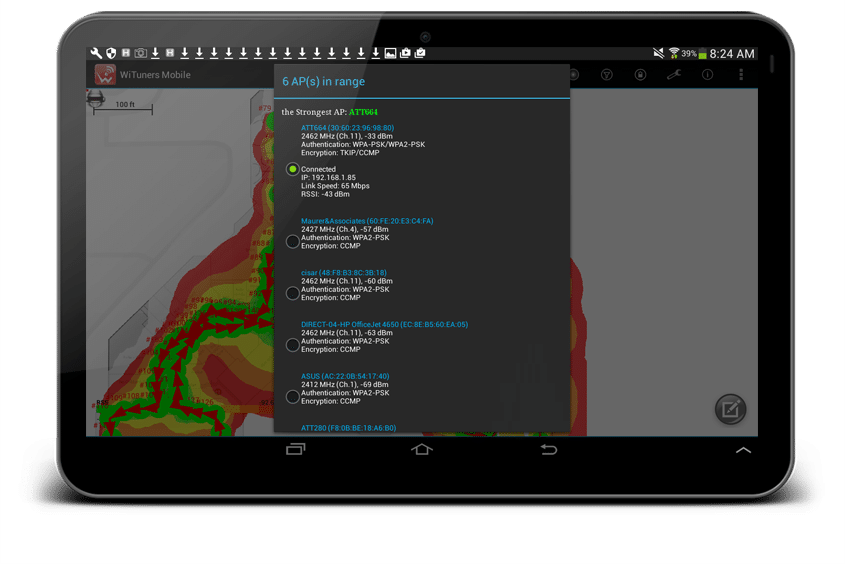Image resolution: width=845 pixels, height=564 pixels.
Task: Tap the Android home button
Action: (421, 449)
